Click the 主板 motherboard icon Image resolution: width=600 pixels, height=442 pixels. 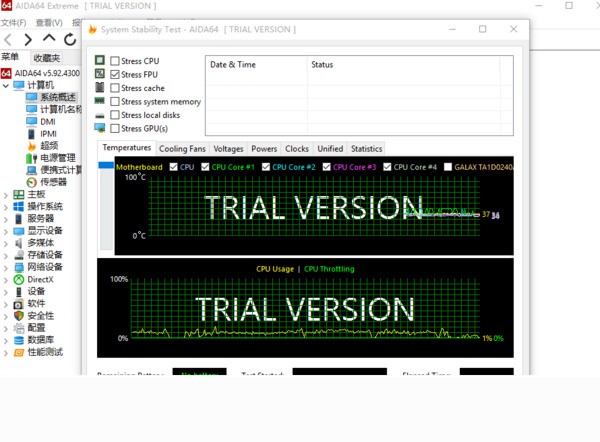coord(18,194)
